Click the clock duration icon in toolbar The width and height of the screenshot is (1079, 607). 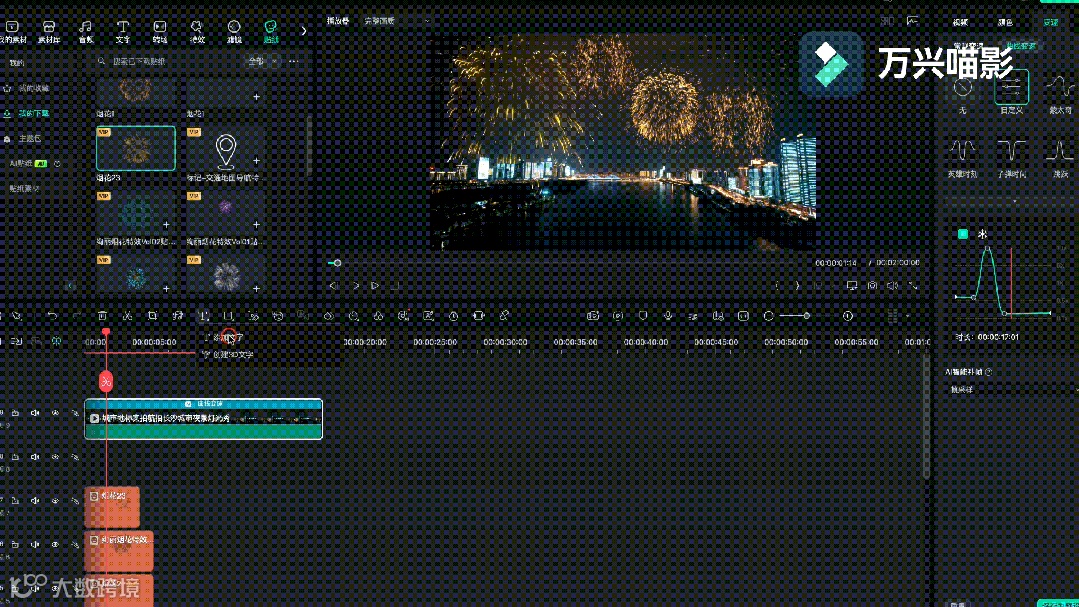tap(453, 316)
